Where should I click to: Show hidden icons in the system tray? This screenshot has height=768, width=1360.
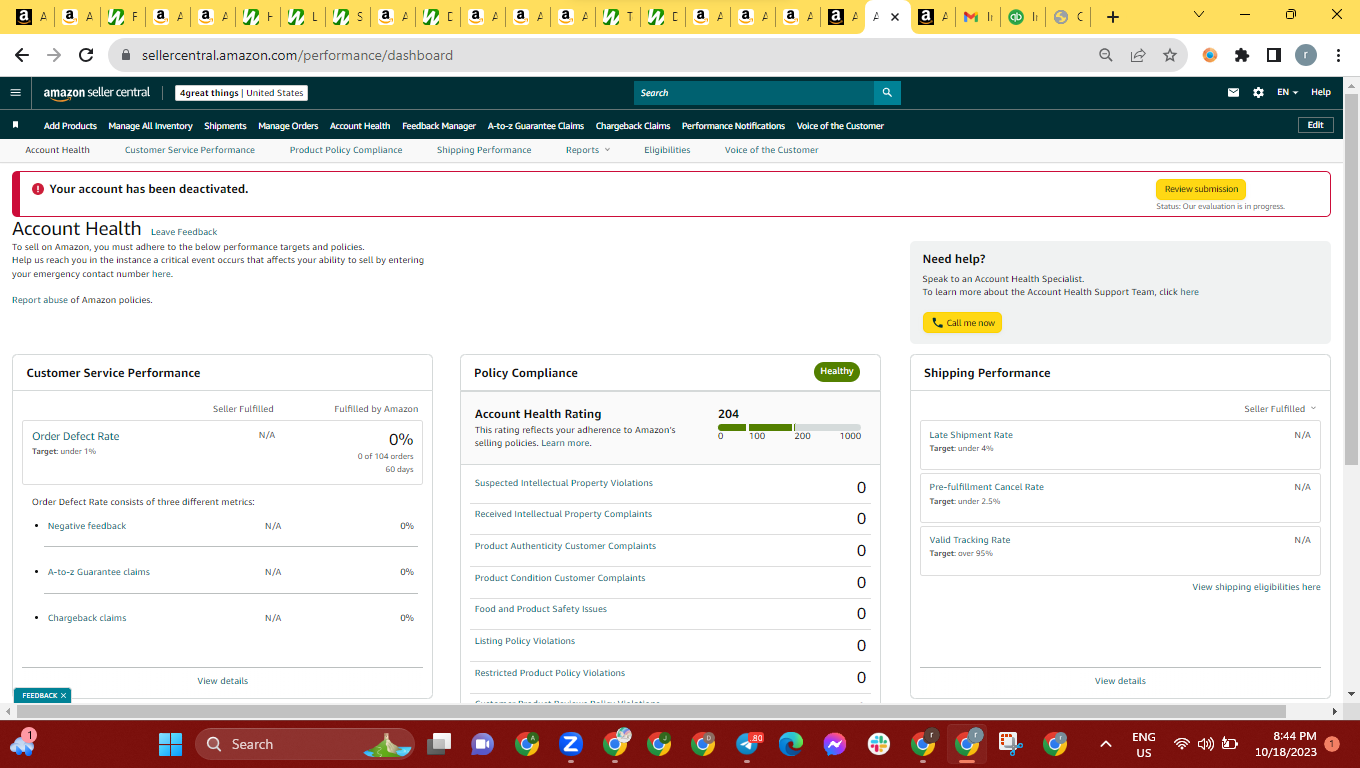(1106, 744)
